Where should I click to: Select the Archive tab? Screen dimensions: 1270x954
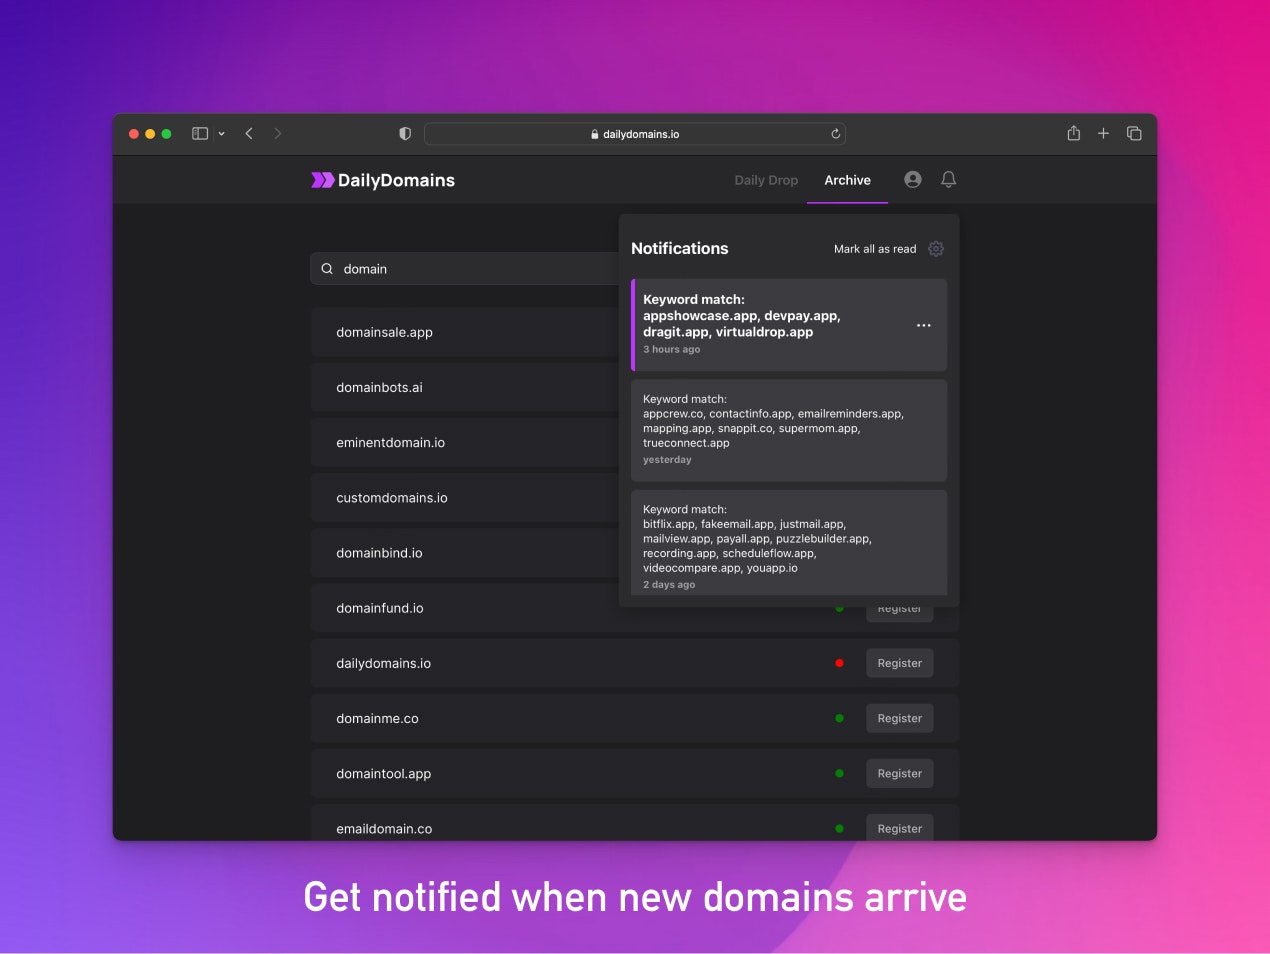[847, 180]
